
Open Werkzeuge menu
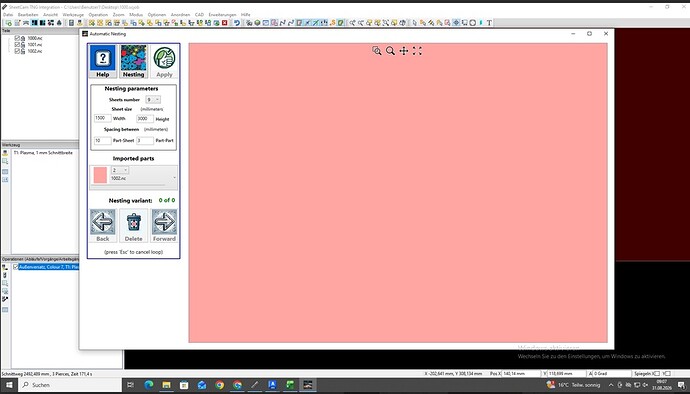(x=73, y=15)
